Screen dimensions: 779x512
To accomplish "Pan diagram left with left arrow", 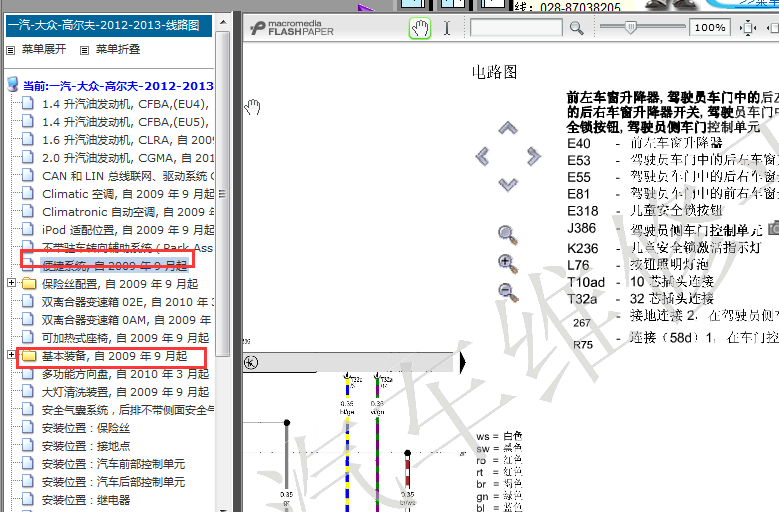I will [x=482, y=156].
